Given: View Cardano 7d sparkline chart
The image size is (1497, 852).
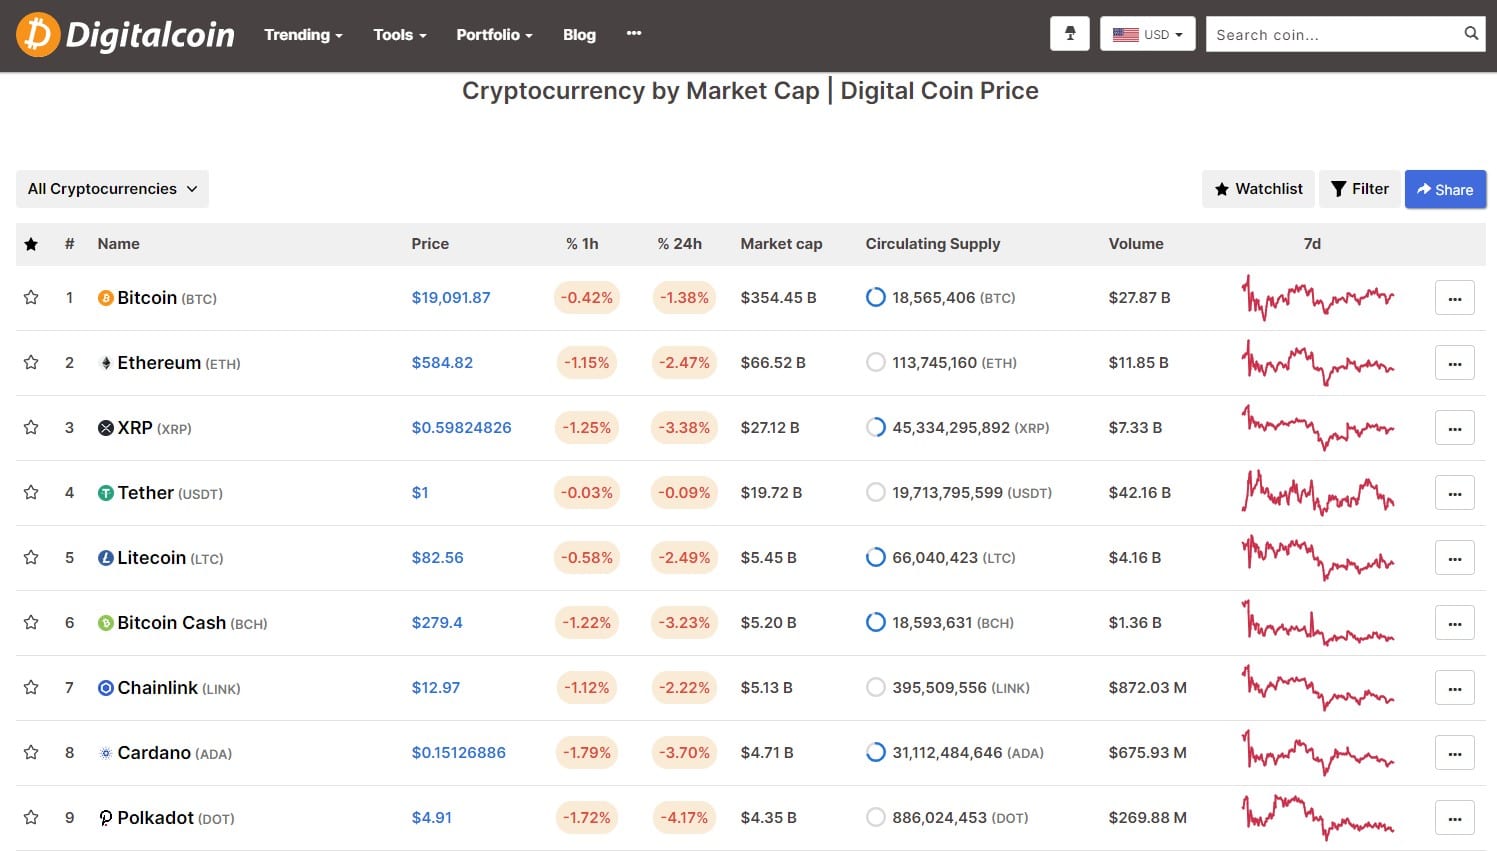Looking at the screenshot, I should tap(1318, 753).
